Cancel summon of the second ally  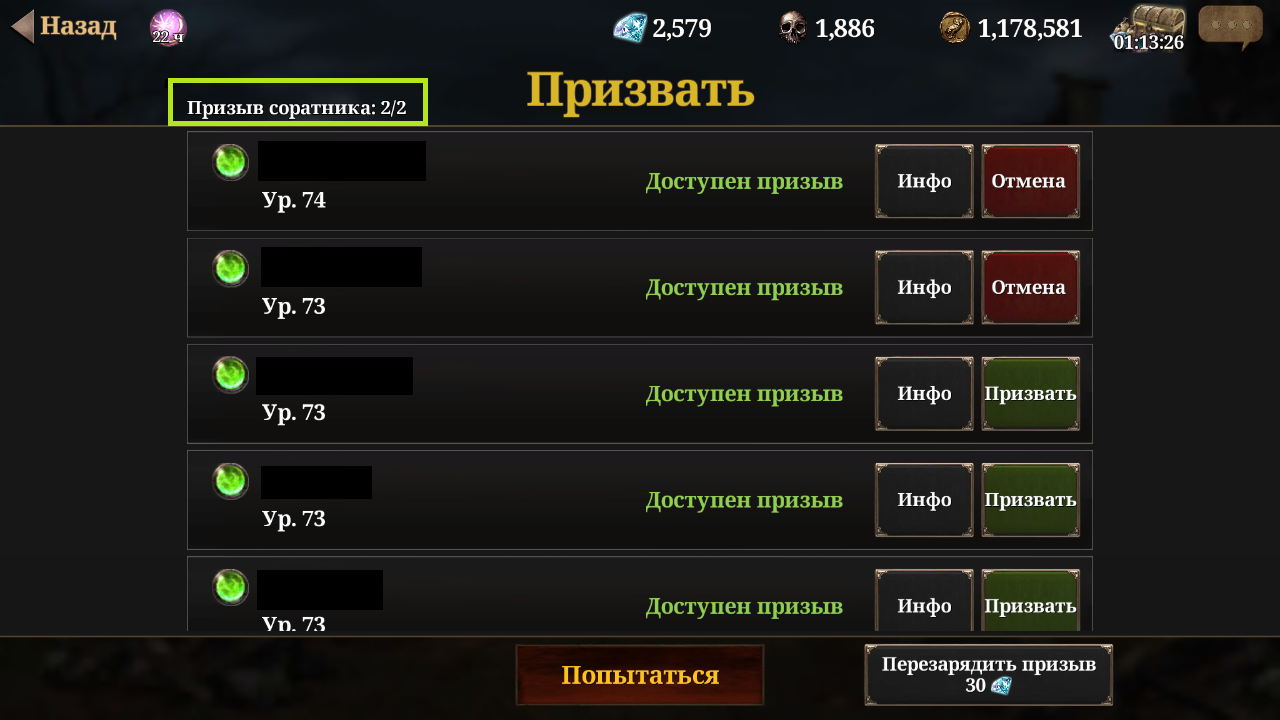1030,287
